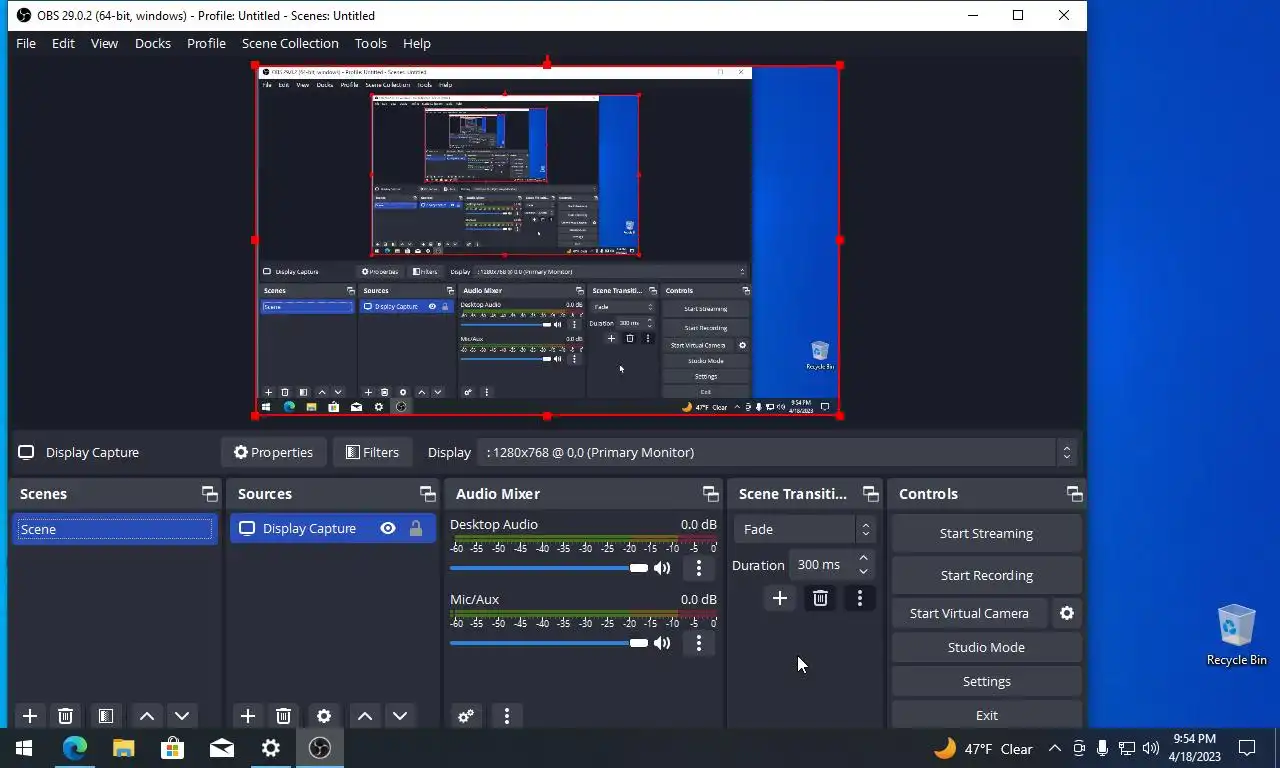Image resolution: width=1280 pixels, height=768 pixels.
Task: Open Profile menu
Action: [206, 43]
